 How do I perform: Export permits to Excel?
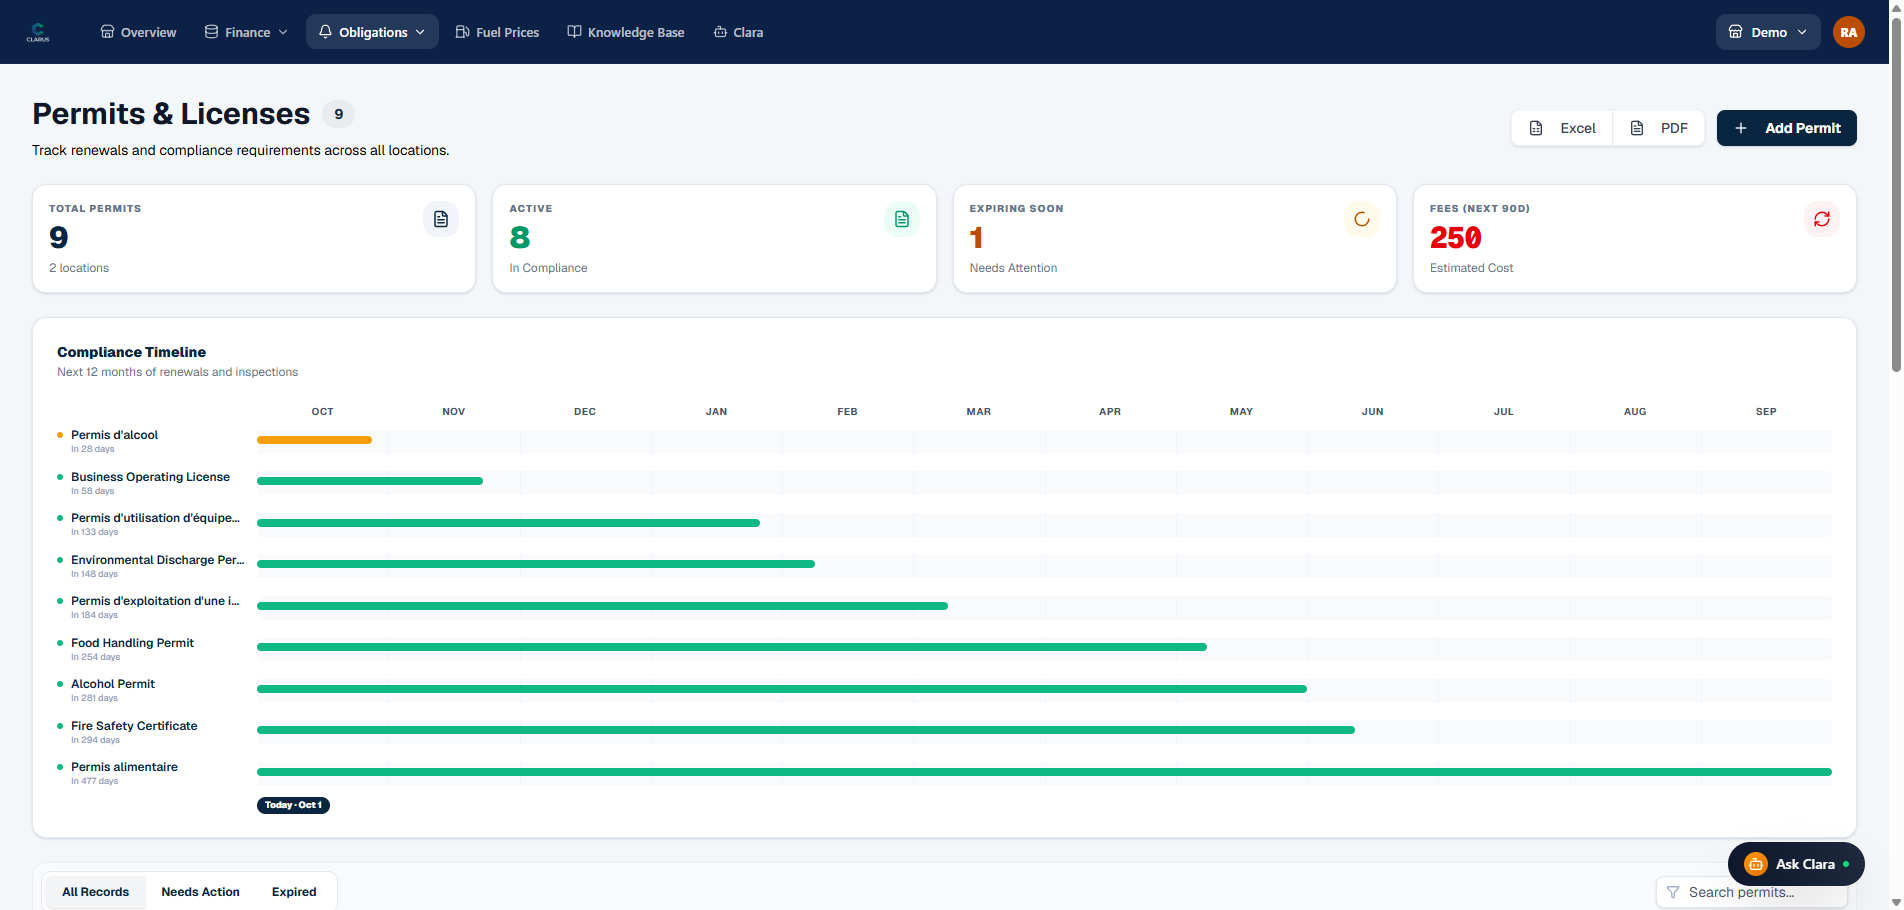1562,128
